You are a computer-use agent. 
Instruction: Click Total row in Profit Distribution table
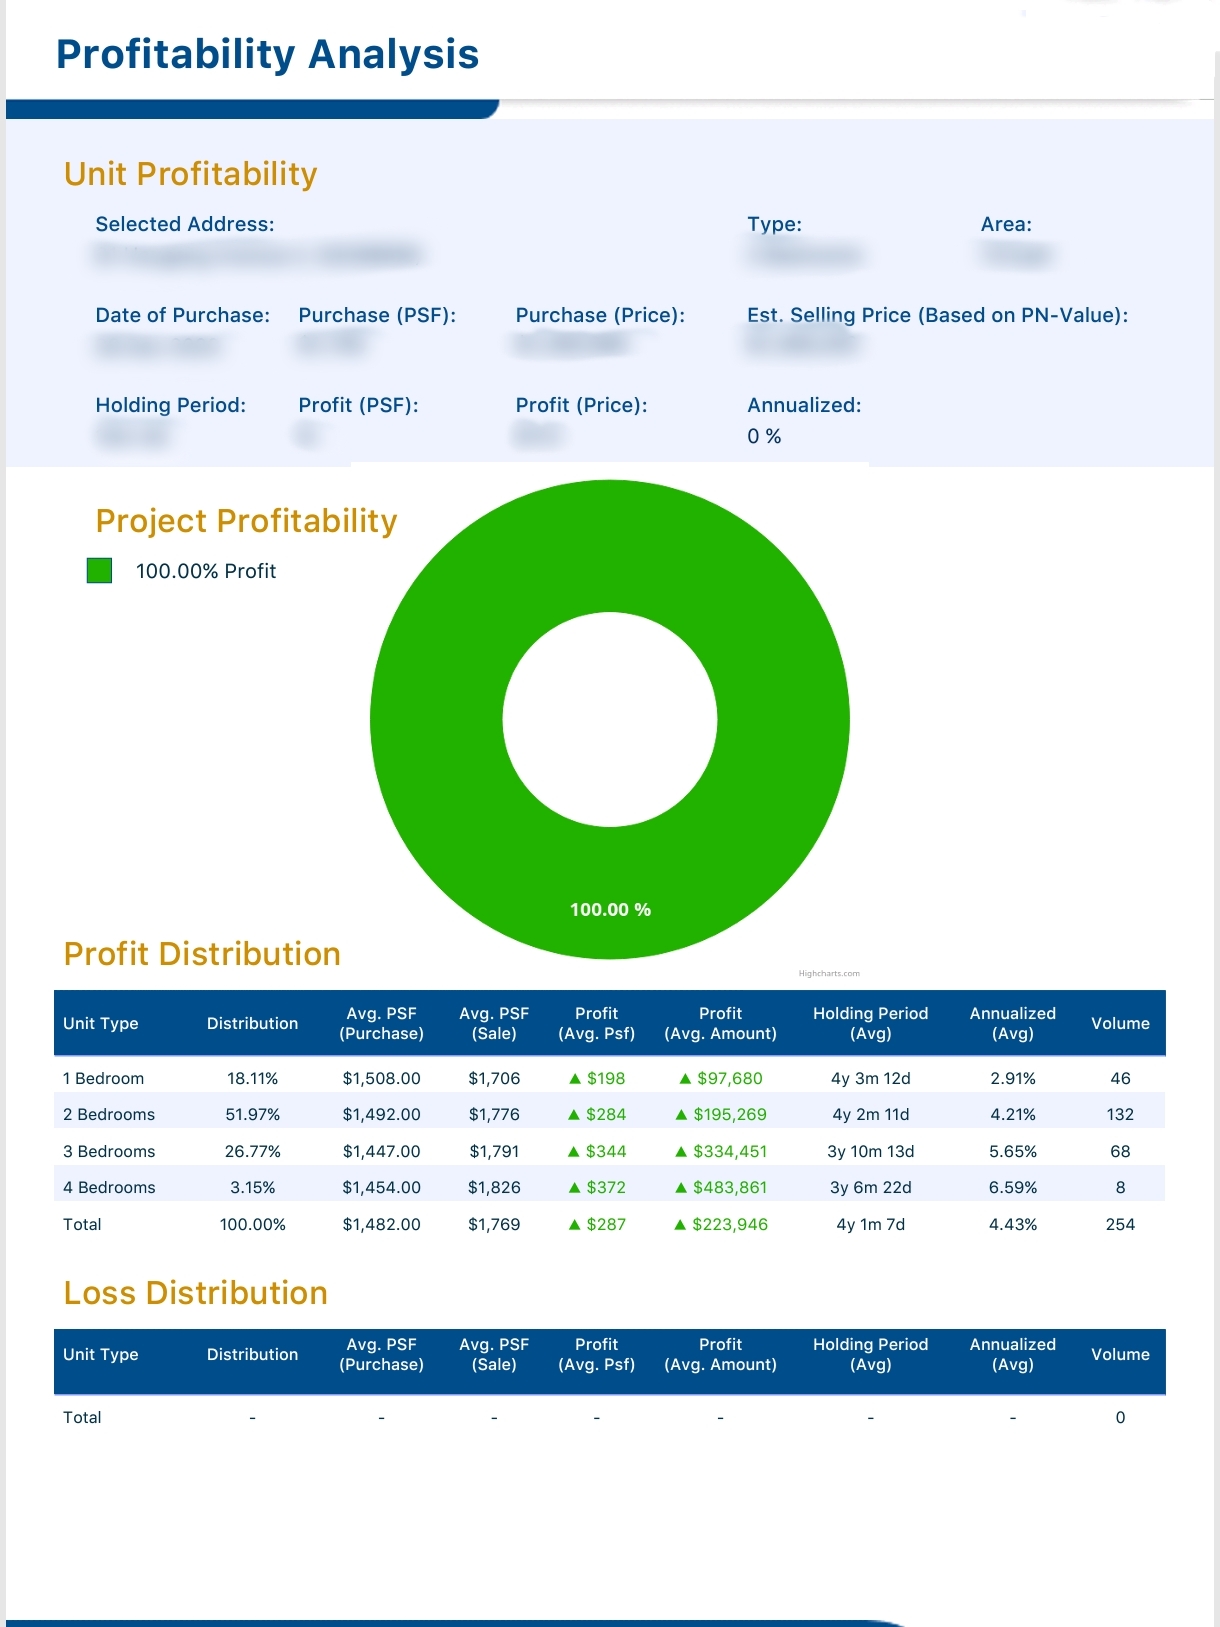(610, 1225)
